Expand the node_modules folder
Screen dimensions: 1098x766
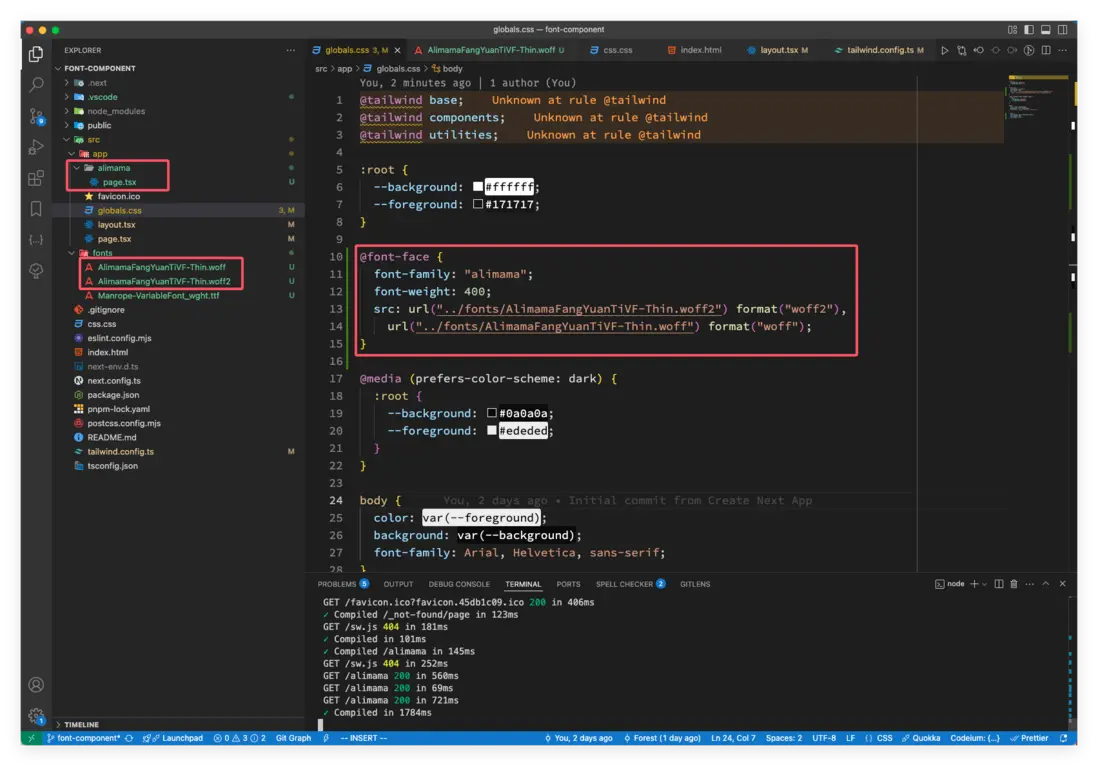[115, 111]
